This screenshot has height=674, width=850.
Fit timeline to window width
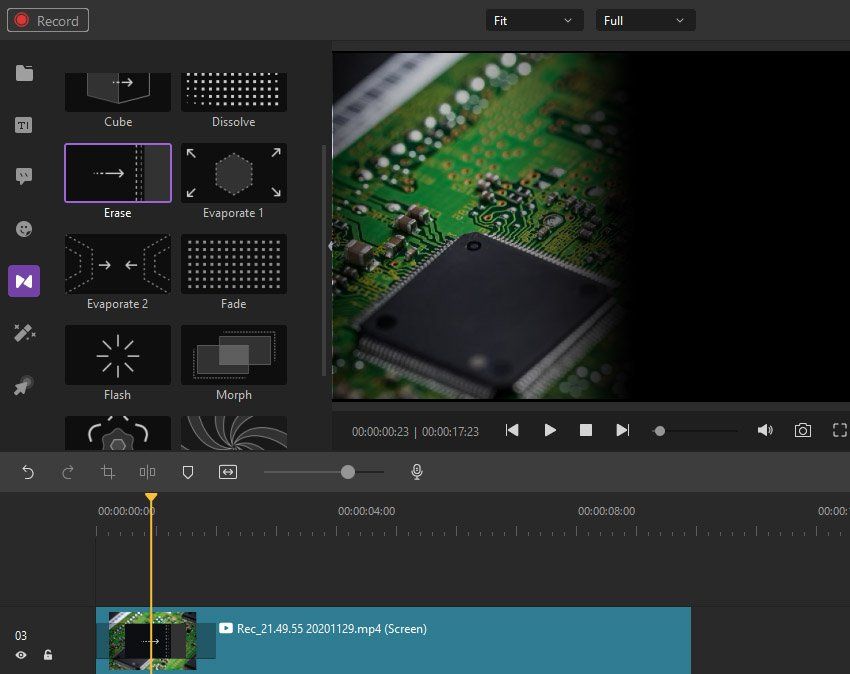pos(228,472)
